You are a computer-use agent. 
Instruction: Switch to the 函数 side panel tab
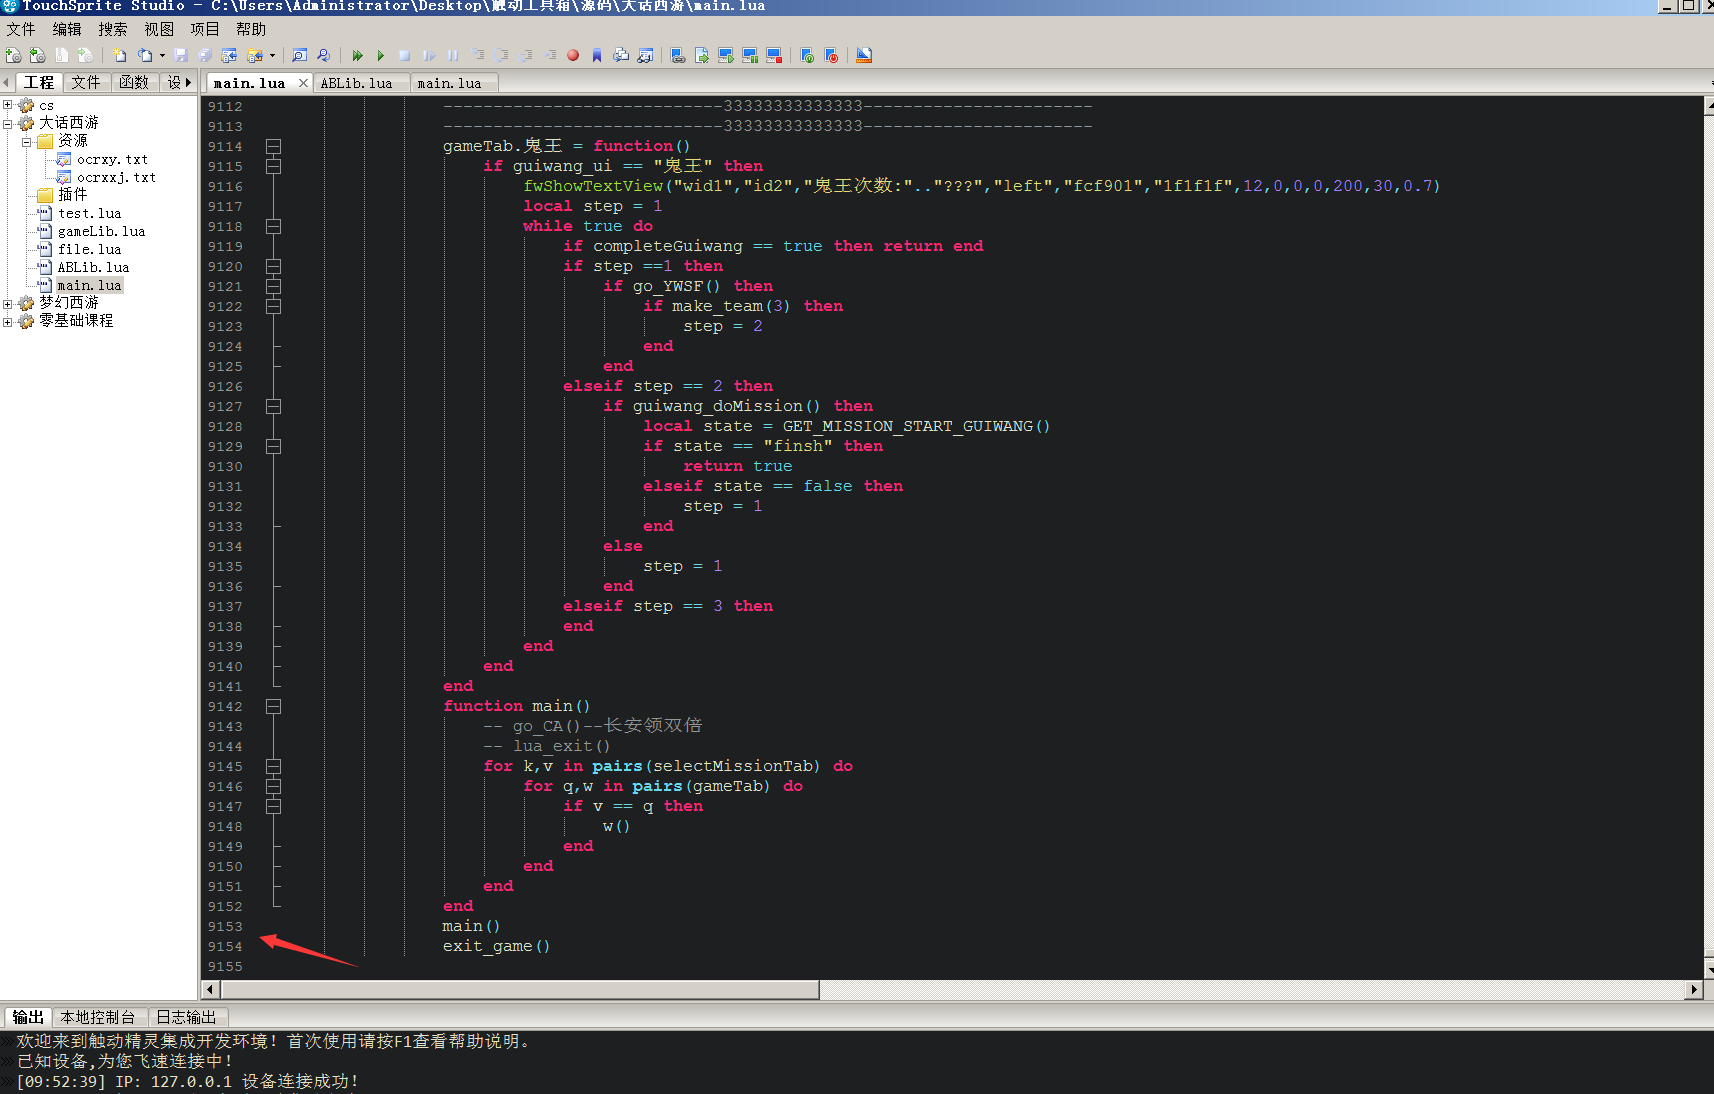pos(134,82)
